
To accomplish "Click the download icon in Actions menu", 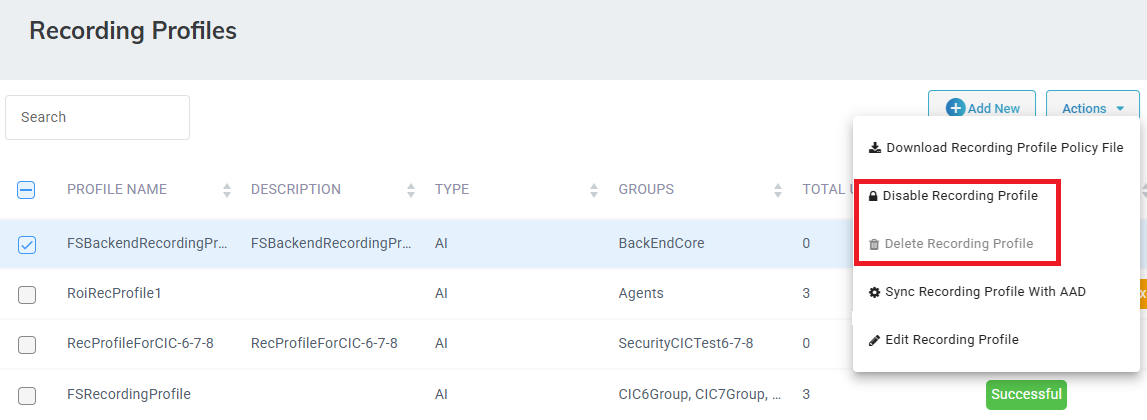I will click(875, 148).
